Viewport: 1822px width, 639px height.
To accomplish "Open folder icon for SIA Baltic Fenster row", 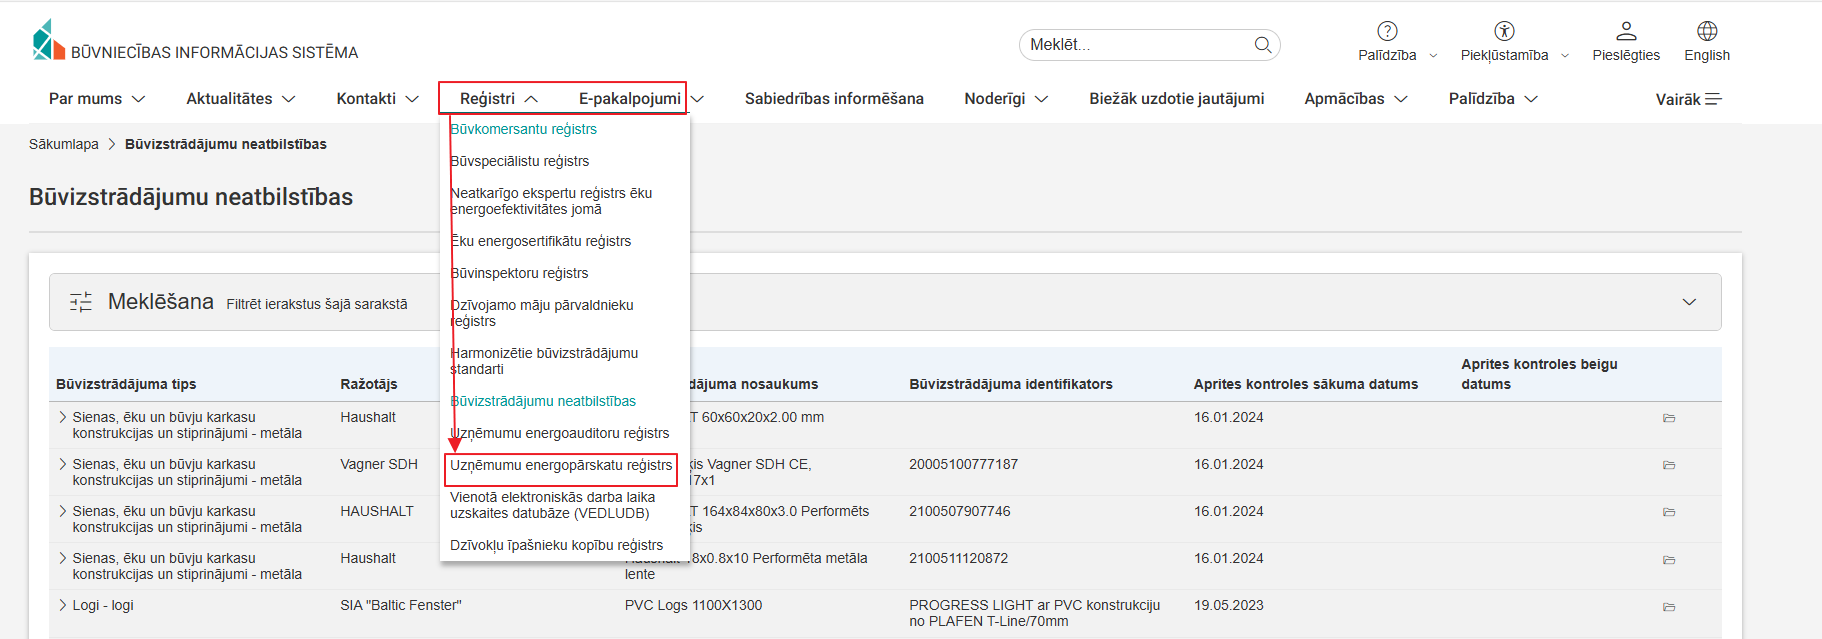I will tap(1669, 607).
